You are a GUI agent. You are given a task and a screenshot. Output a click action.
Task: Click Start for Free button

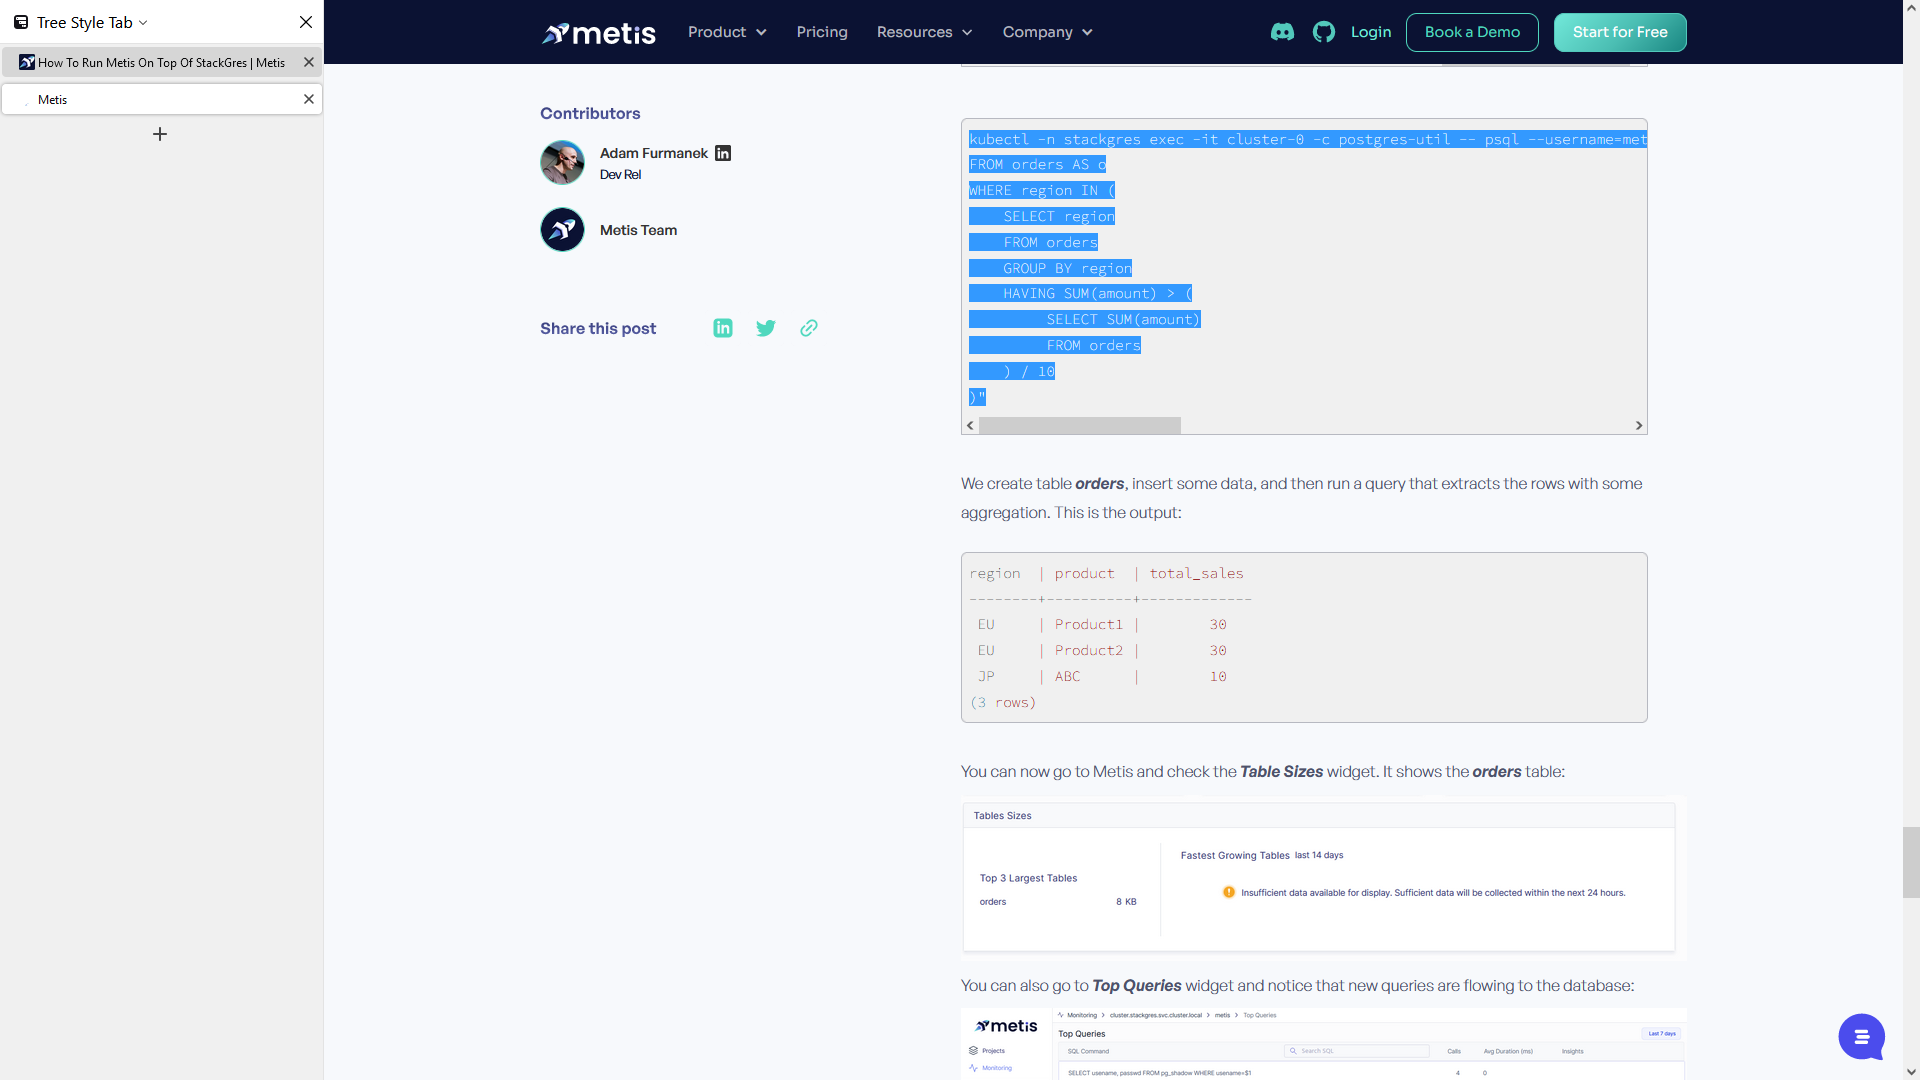coord(1620,32)
